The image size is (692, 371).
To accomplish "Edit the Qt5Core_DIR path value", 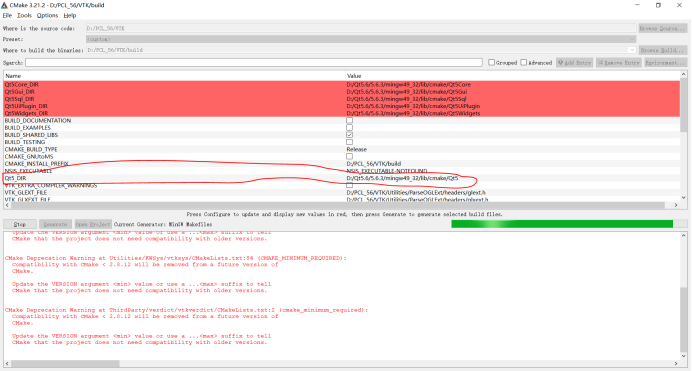I will pyautogui.click(x=409, y=84).
